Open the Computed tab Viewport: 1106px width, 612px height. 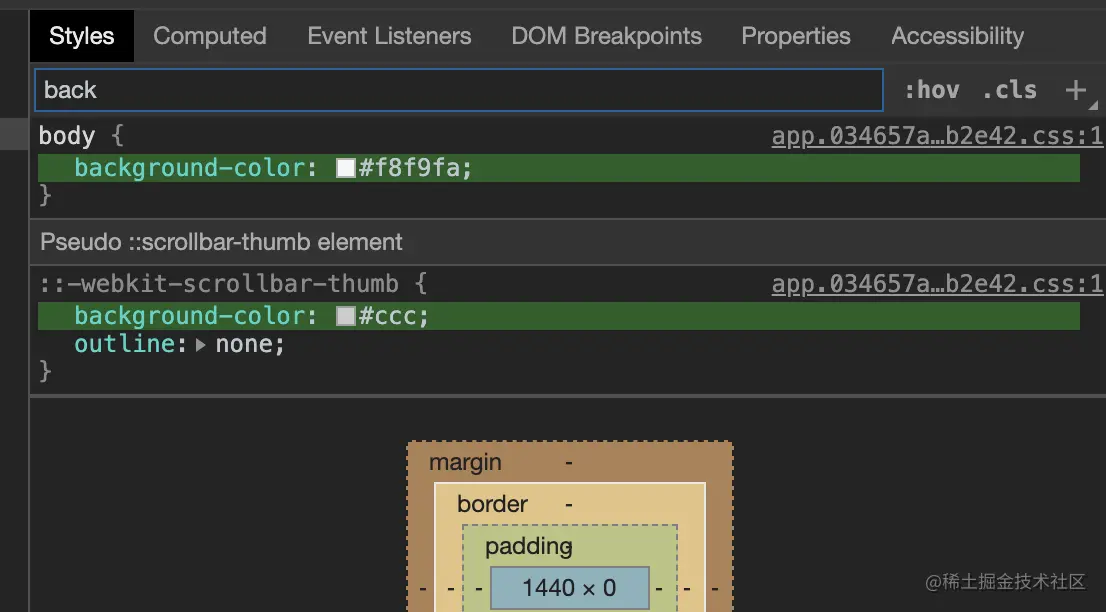pyautogui.click(x=210, y=36)
